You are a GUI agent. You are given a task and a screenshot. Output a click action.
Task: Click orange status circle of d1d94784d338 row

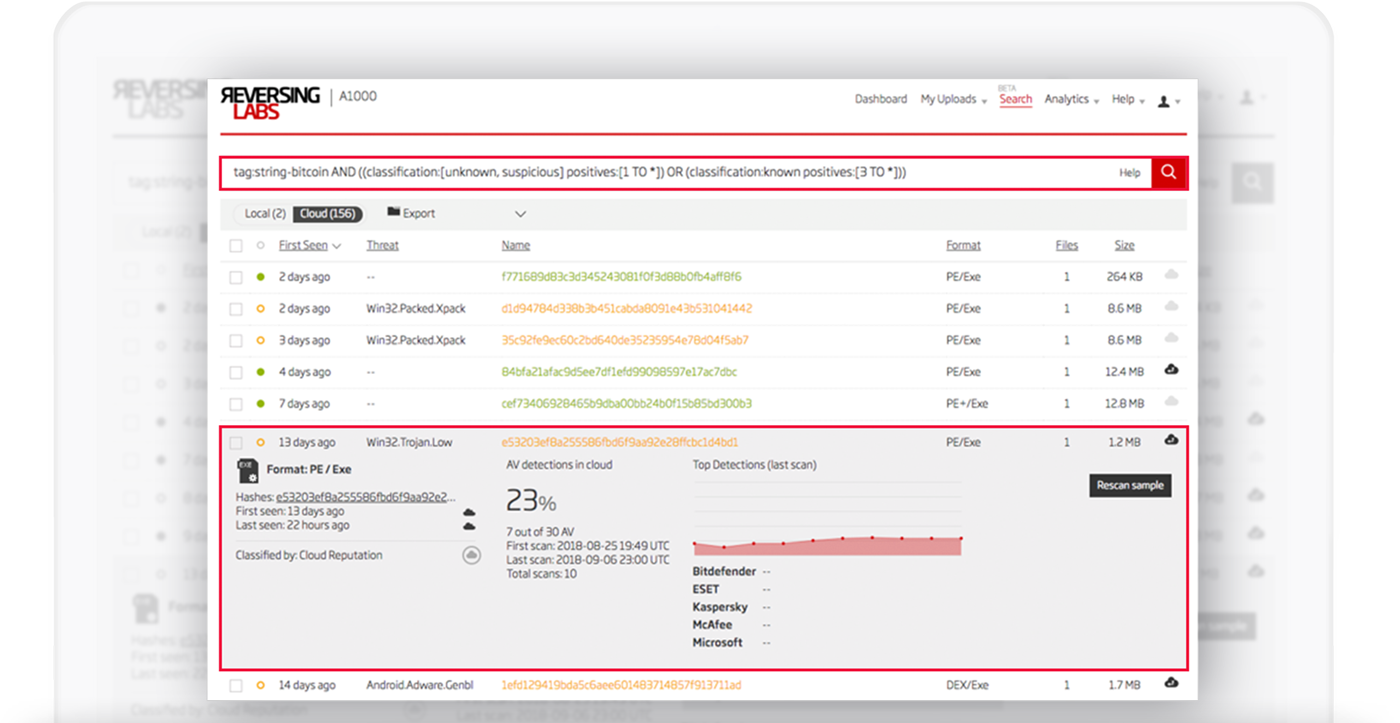(261, 309)
